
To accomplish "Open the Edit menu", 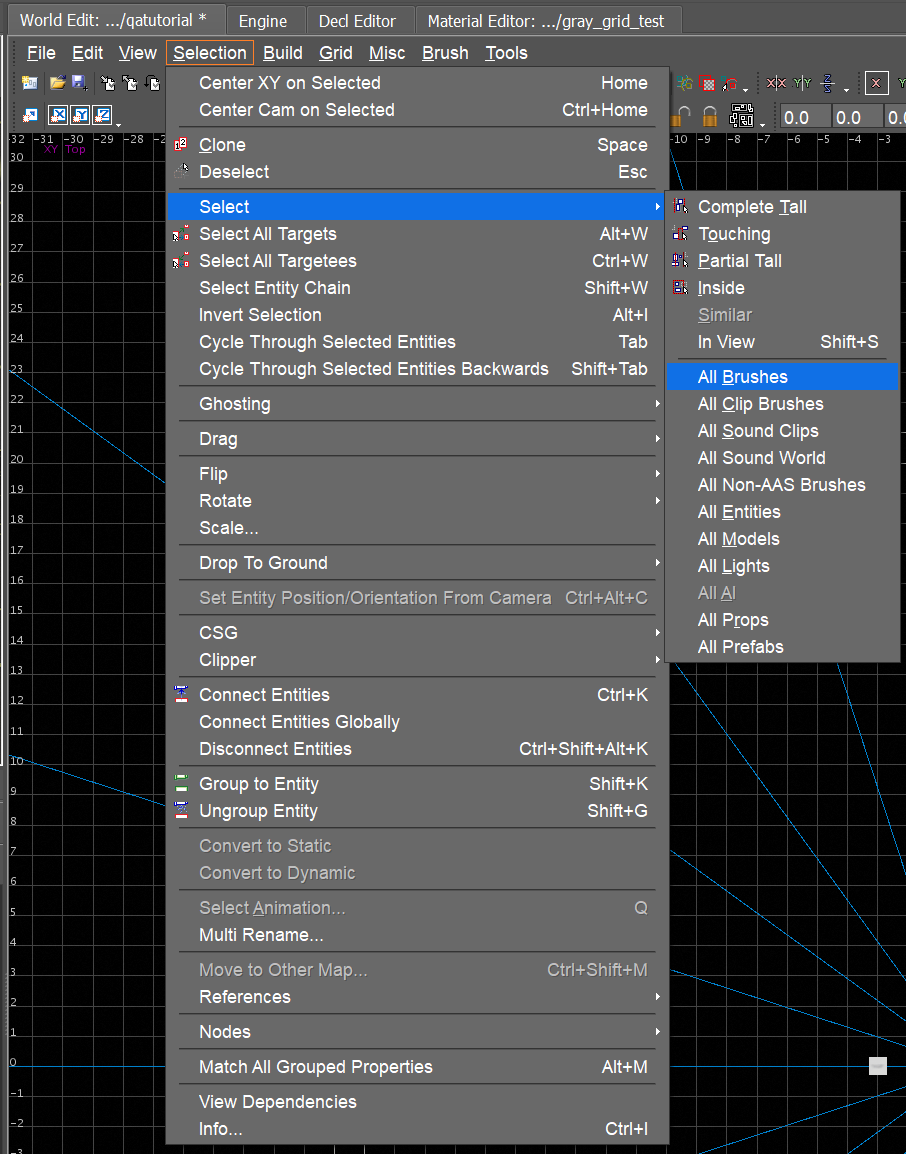I will click(88, 53).
